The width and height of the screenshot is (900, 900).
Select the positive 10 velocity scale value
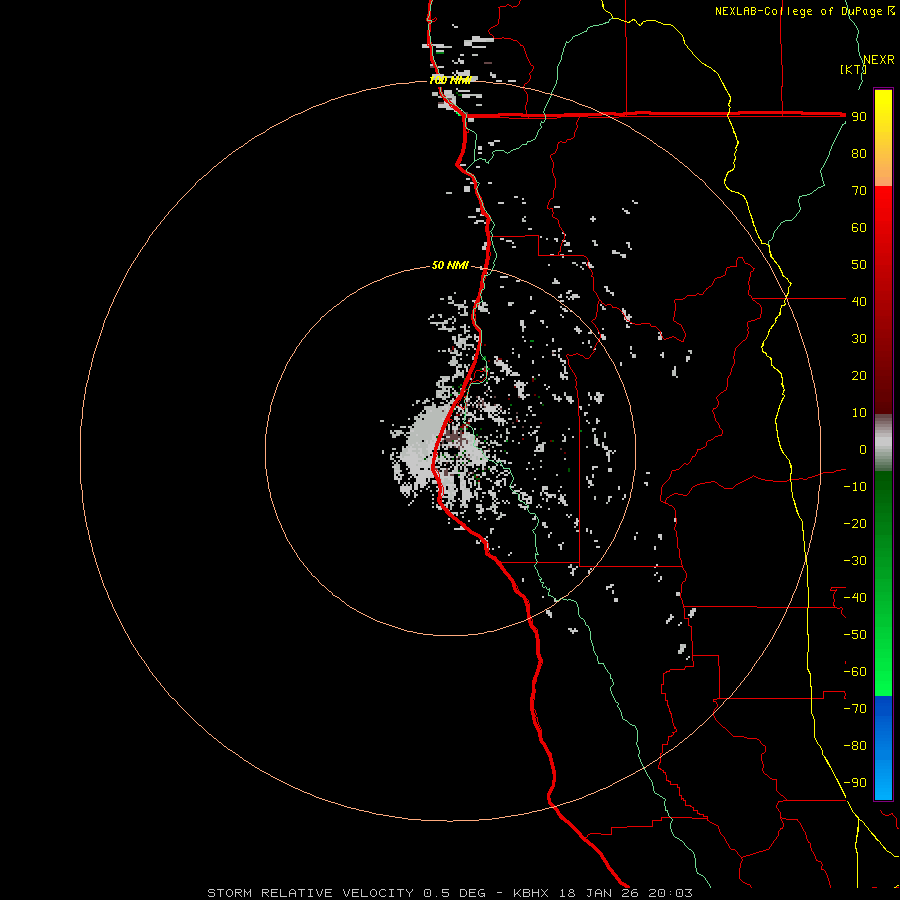(859, 413)
